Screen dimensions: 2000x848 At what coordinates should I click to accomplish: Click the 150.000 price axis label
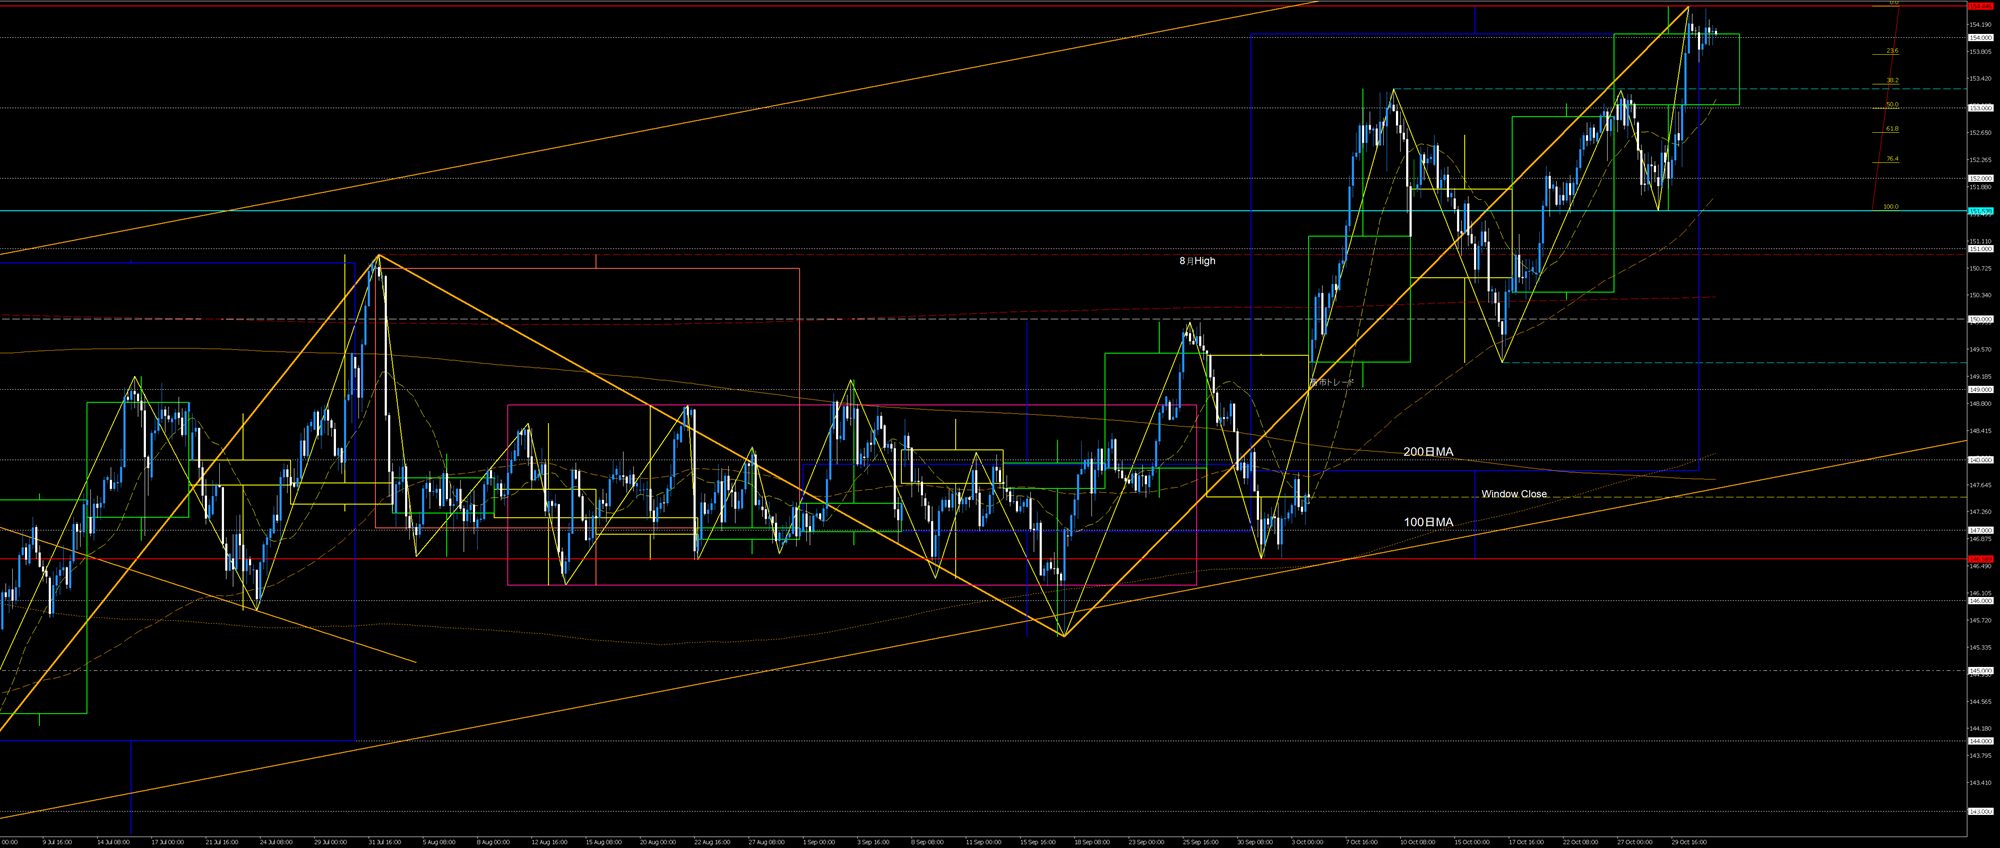[x=1980, y=319]
